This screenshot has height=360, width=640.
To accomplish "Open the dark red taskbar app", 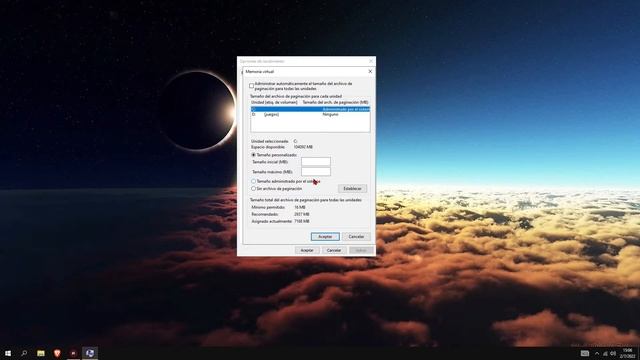I will coord(73,353).
